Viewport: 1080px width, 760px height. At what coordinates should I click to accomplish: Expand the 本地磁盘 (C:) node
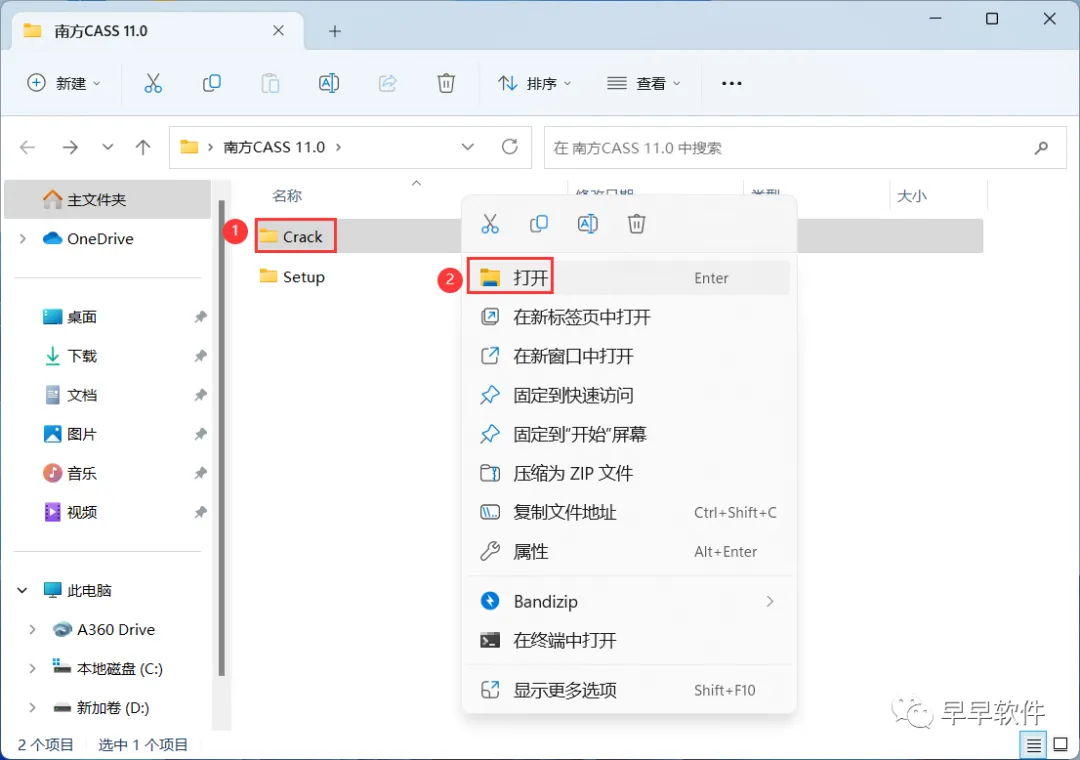[32, 668]
